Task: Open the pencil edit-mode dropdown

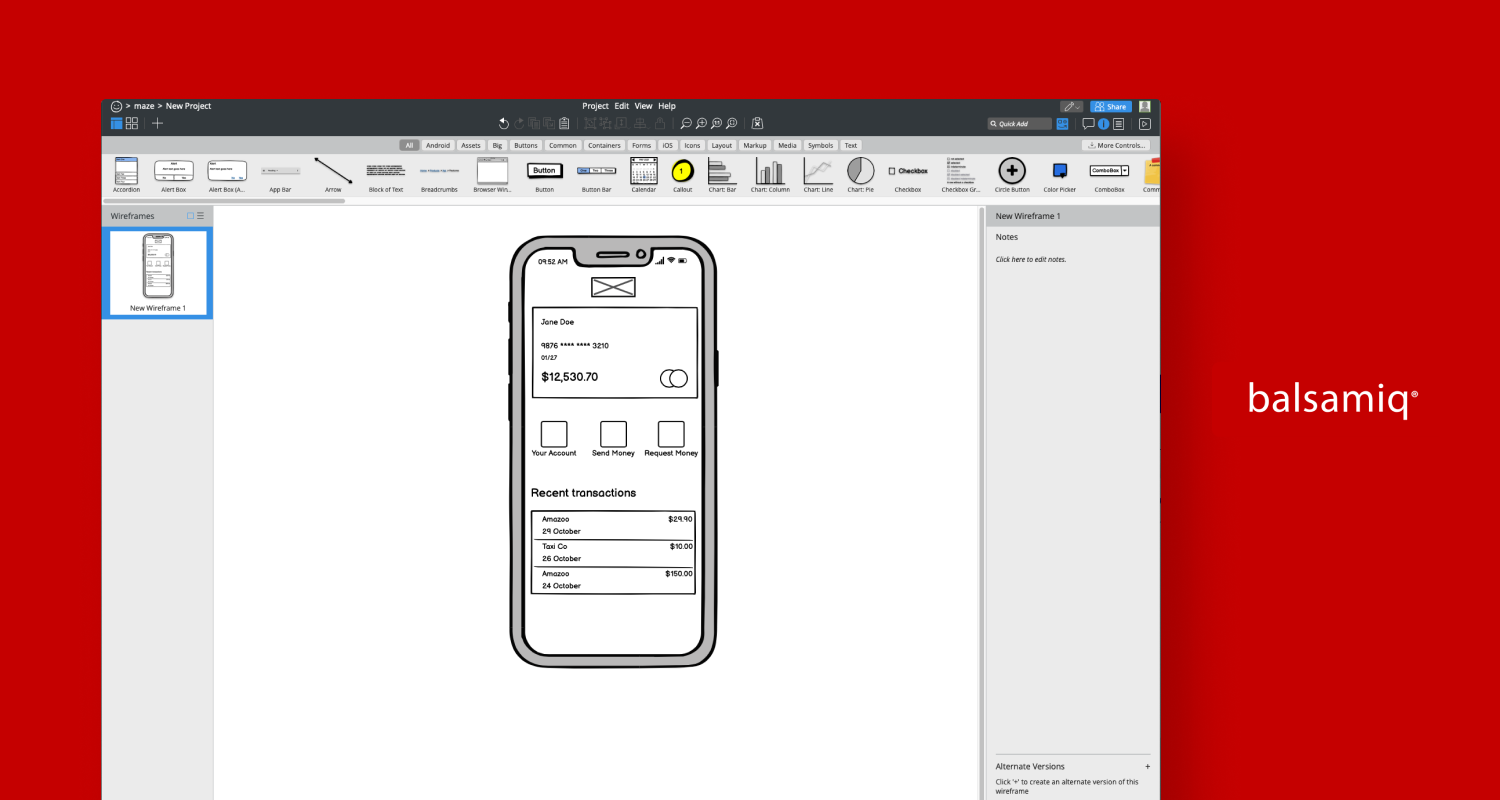Action: [1071, 106]
